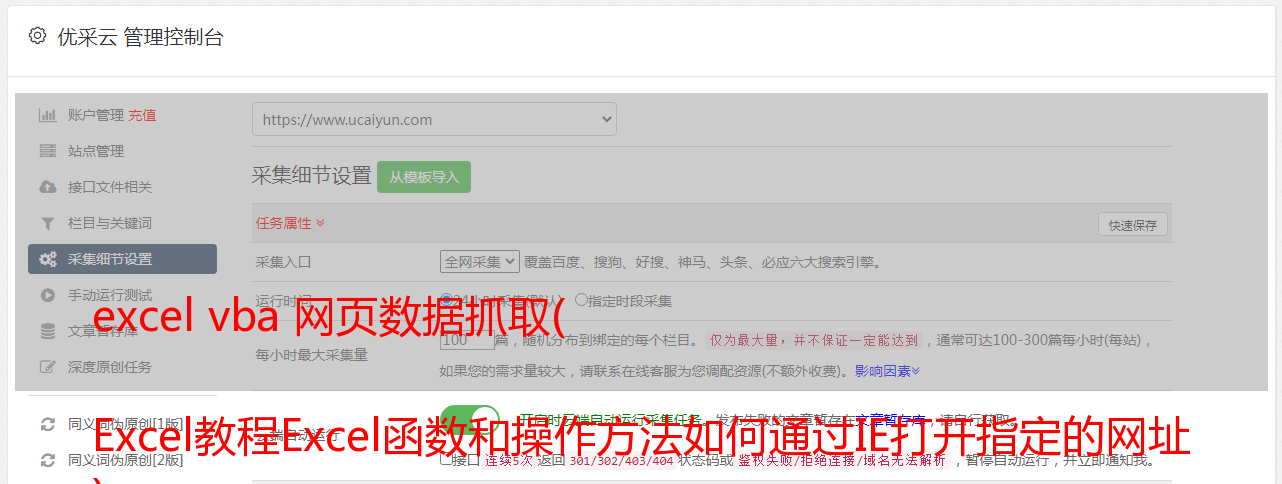Open 同义词伪原创[2版] entry
1282x484 pixels.
[x=126, y=460]
